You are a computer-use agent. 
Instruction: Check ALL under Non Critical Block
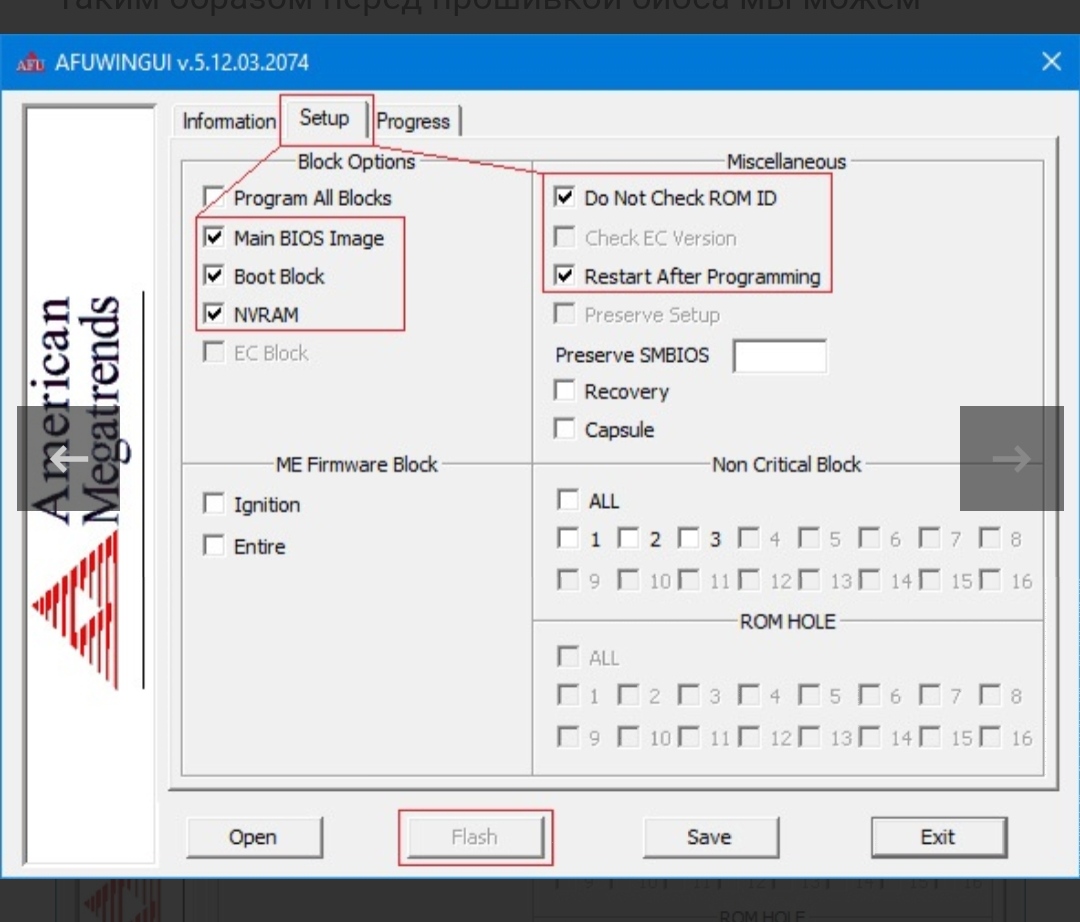pyautogui.click(x=568, y=500)
